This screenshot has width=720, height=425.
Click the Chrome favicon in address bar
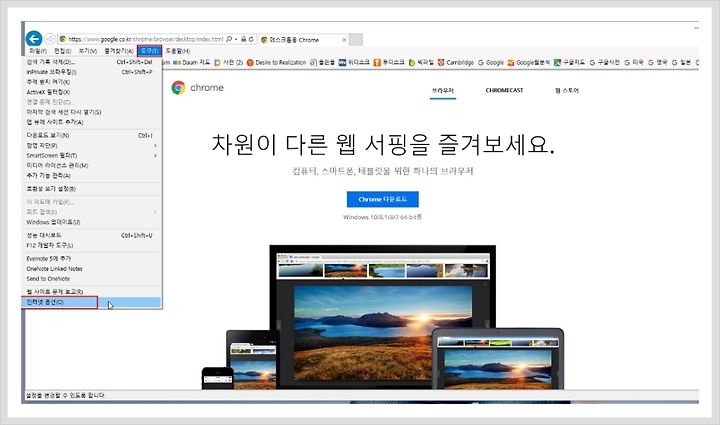click(63, 39)
